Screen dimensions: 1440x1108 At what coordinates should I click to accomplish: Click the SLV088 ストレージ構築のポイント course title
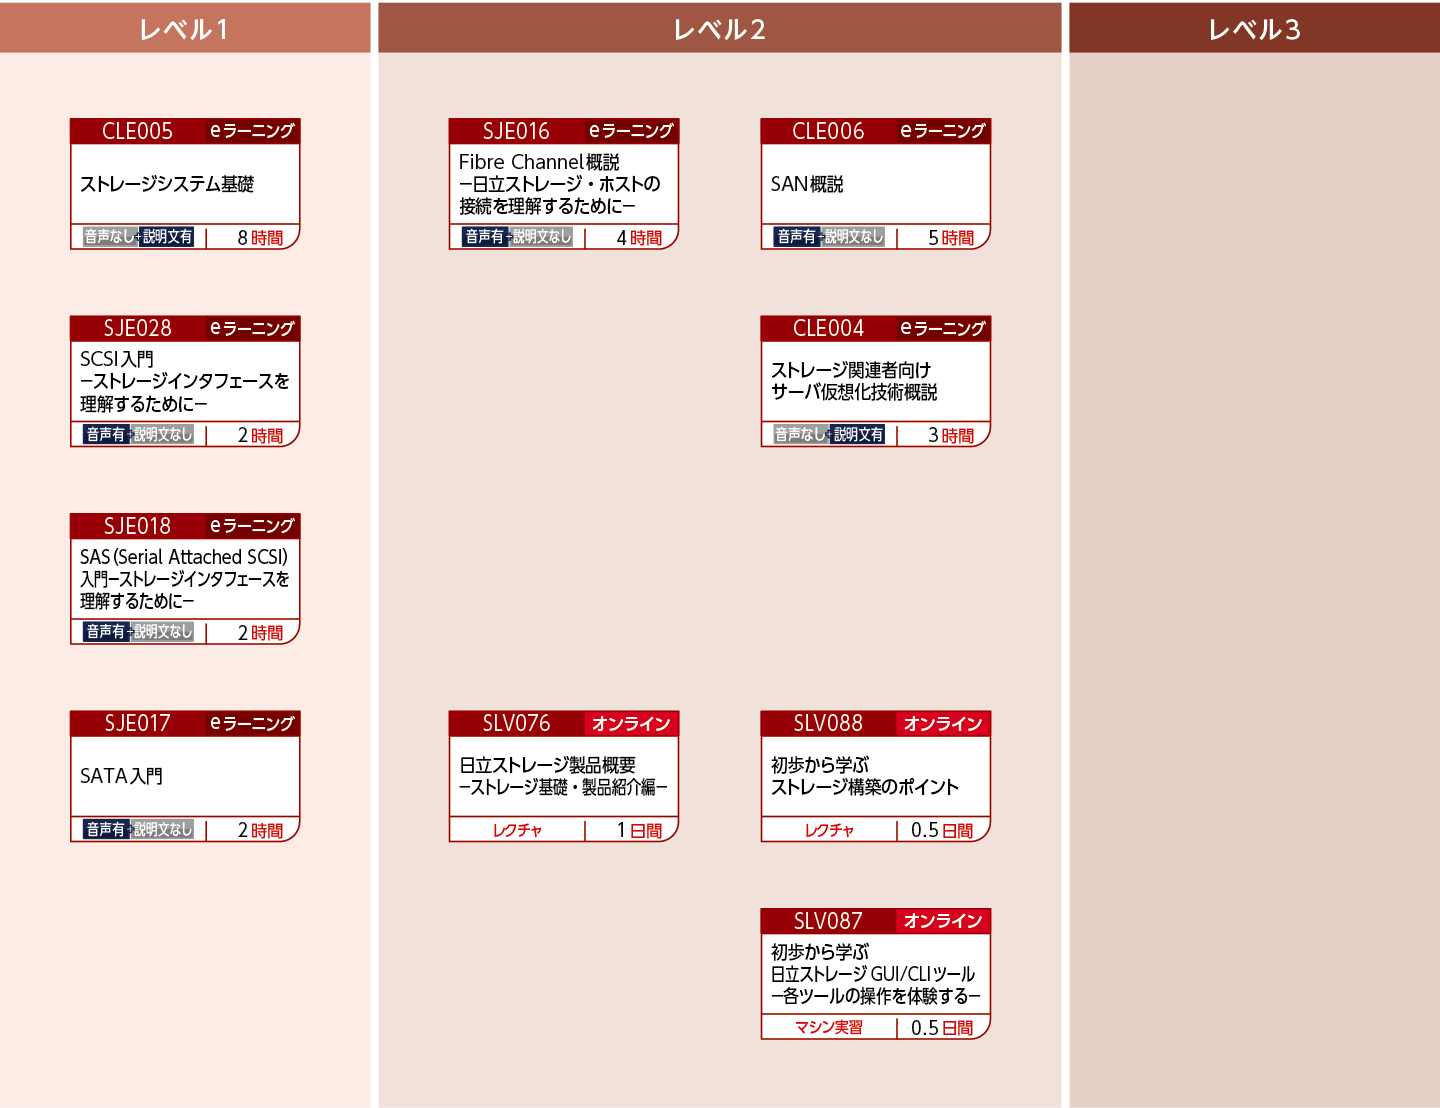point(864,776)
